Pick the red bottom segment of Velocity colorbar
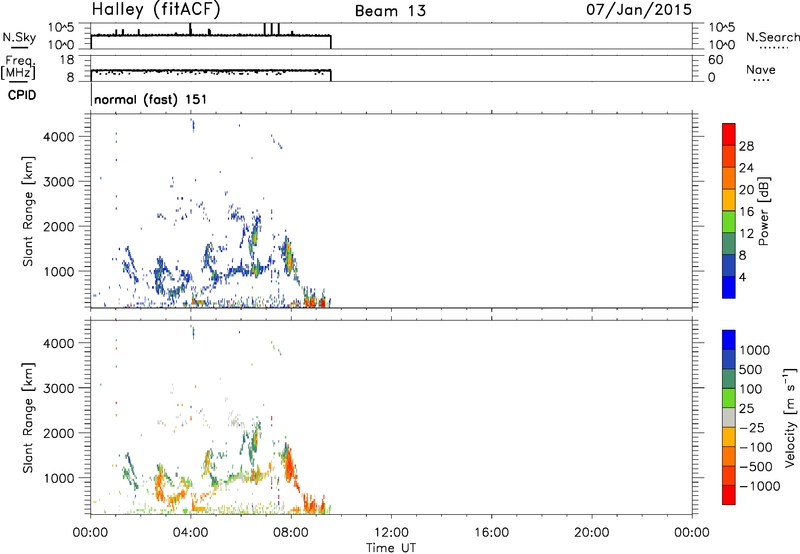The width and height of the screenshot is (800, 554). click(x=729, y=495)
